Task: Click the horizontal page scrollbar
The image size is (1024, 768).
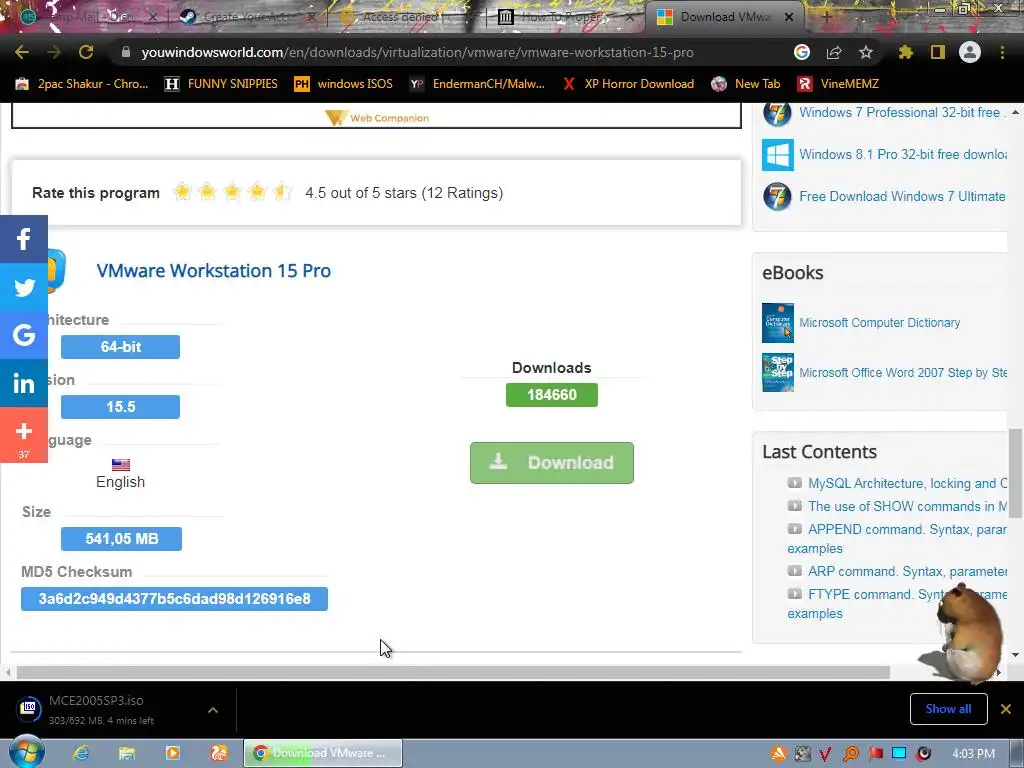Action: (x=453, y=673)
